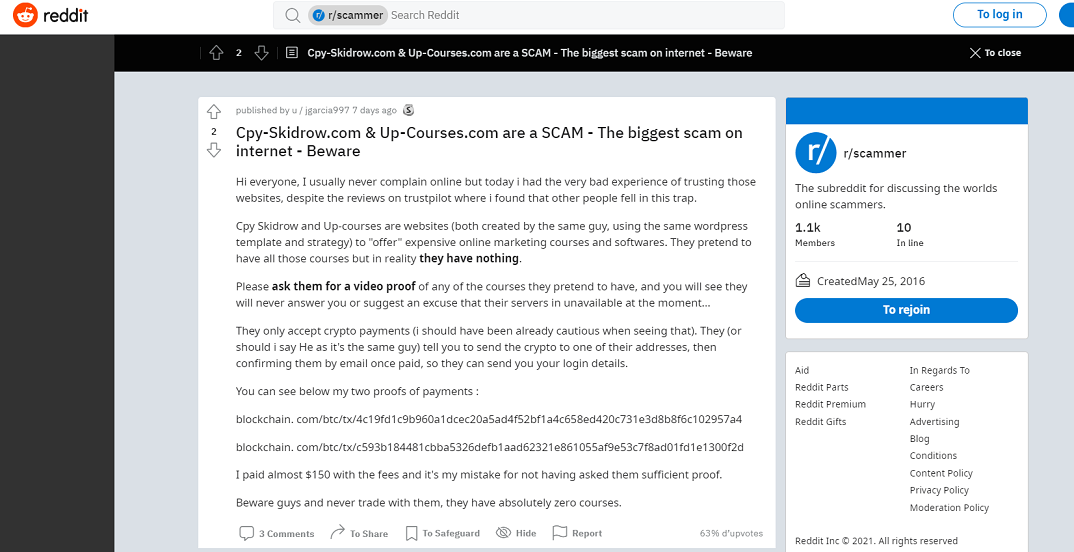Image resolution: width=1074 pixels, height=552 pixels.
Task: Open the Blog footer link
Action: (919, 439)
